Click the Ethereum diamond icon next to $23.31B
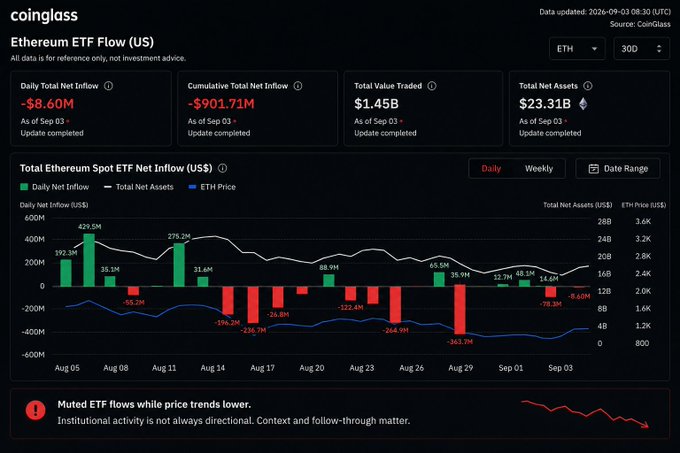 pyautogui.click(x=583, y=104)
